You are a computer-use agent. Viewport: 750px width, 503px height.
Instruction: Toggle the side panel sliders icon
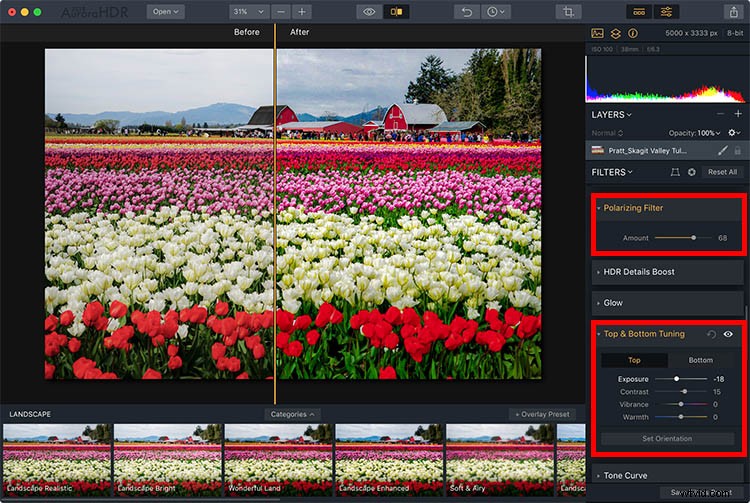tap(666, 11)
